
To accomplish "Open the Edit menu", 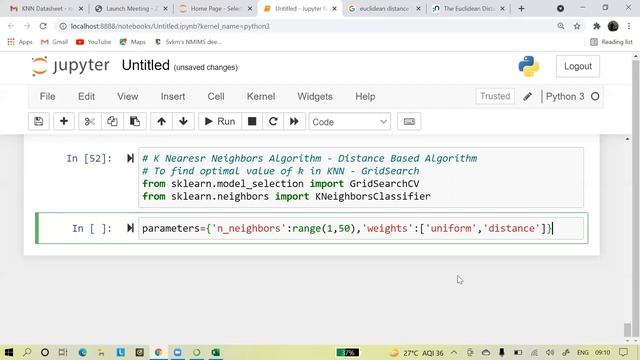I will click(x=86, y=97).
